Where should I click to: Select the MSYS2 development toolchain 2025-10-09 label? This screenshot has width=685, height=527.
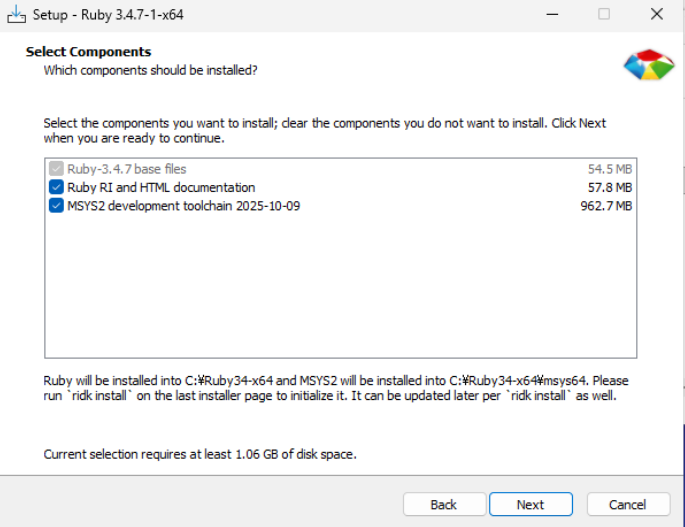pos(183,206)
